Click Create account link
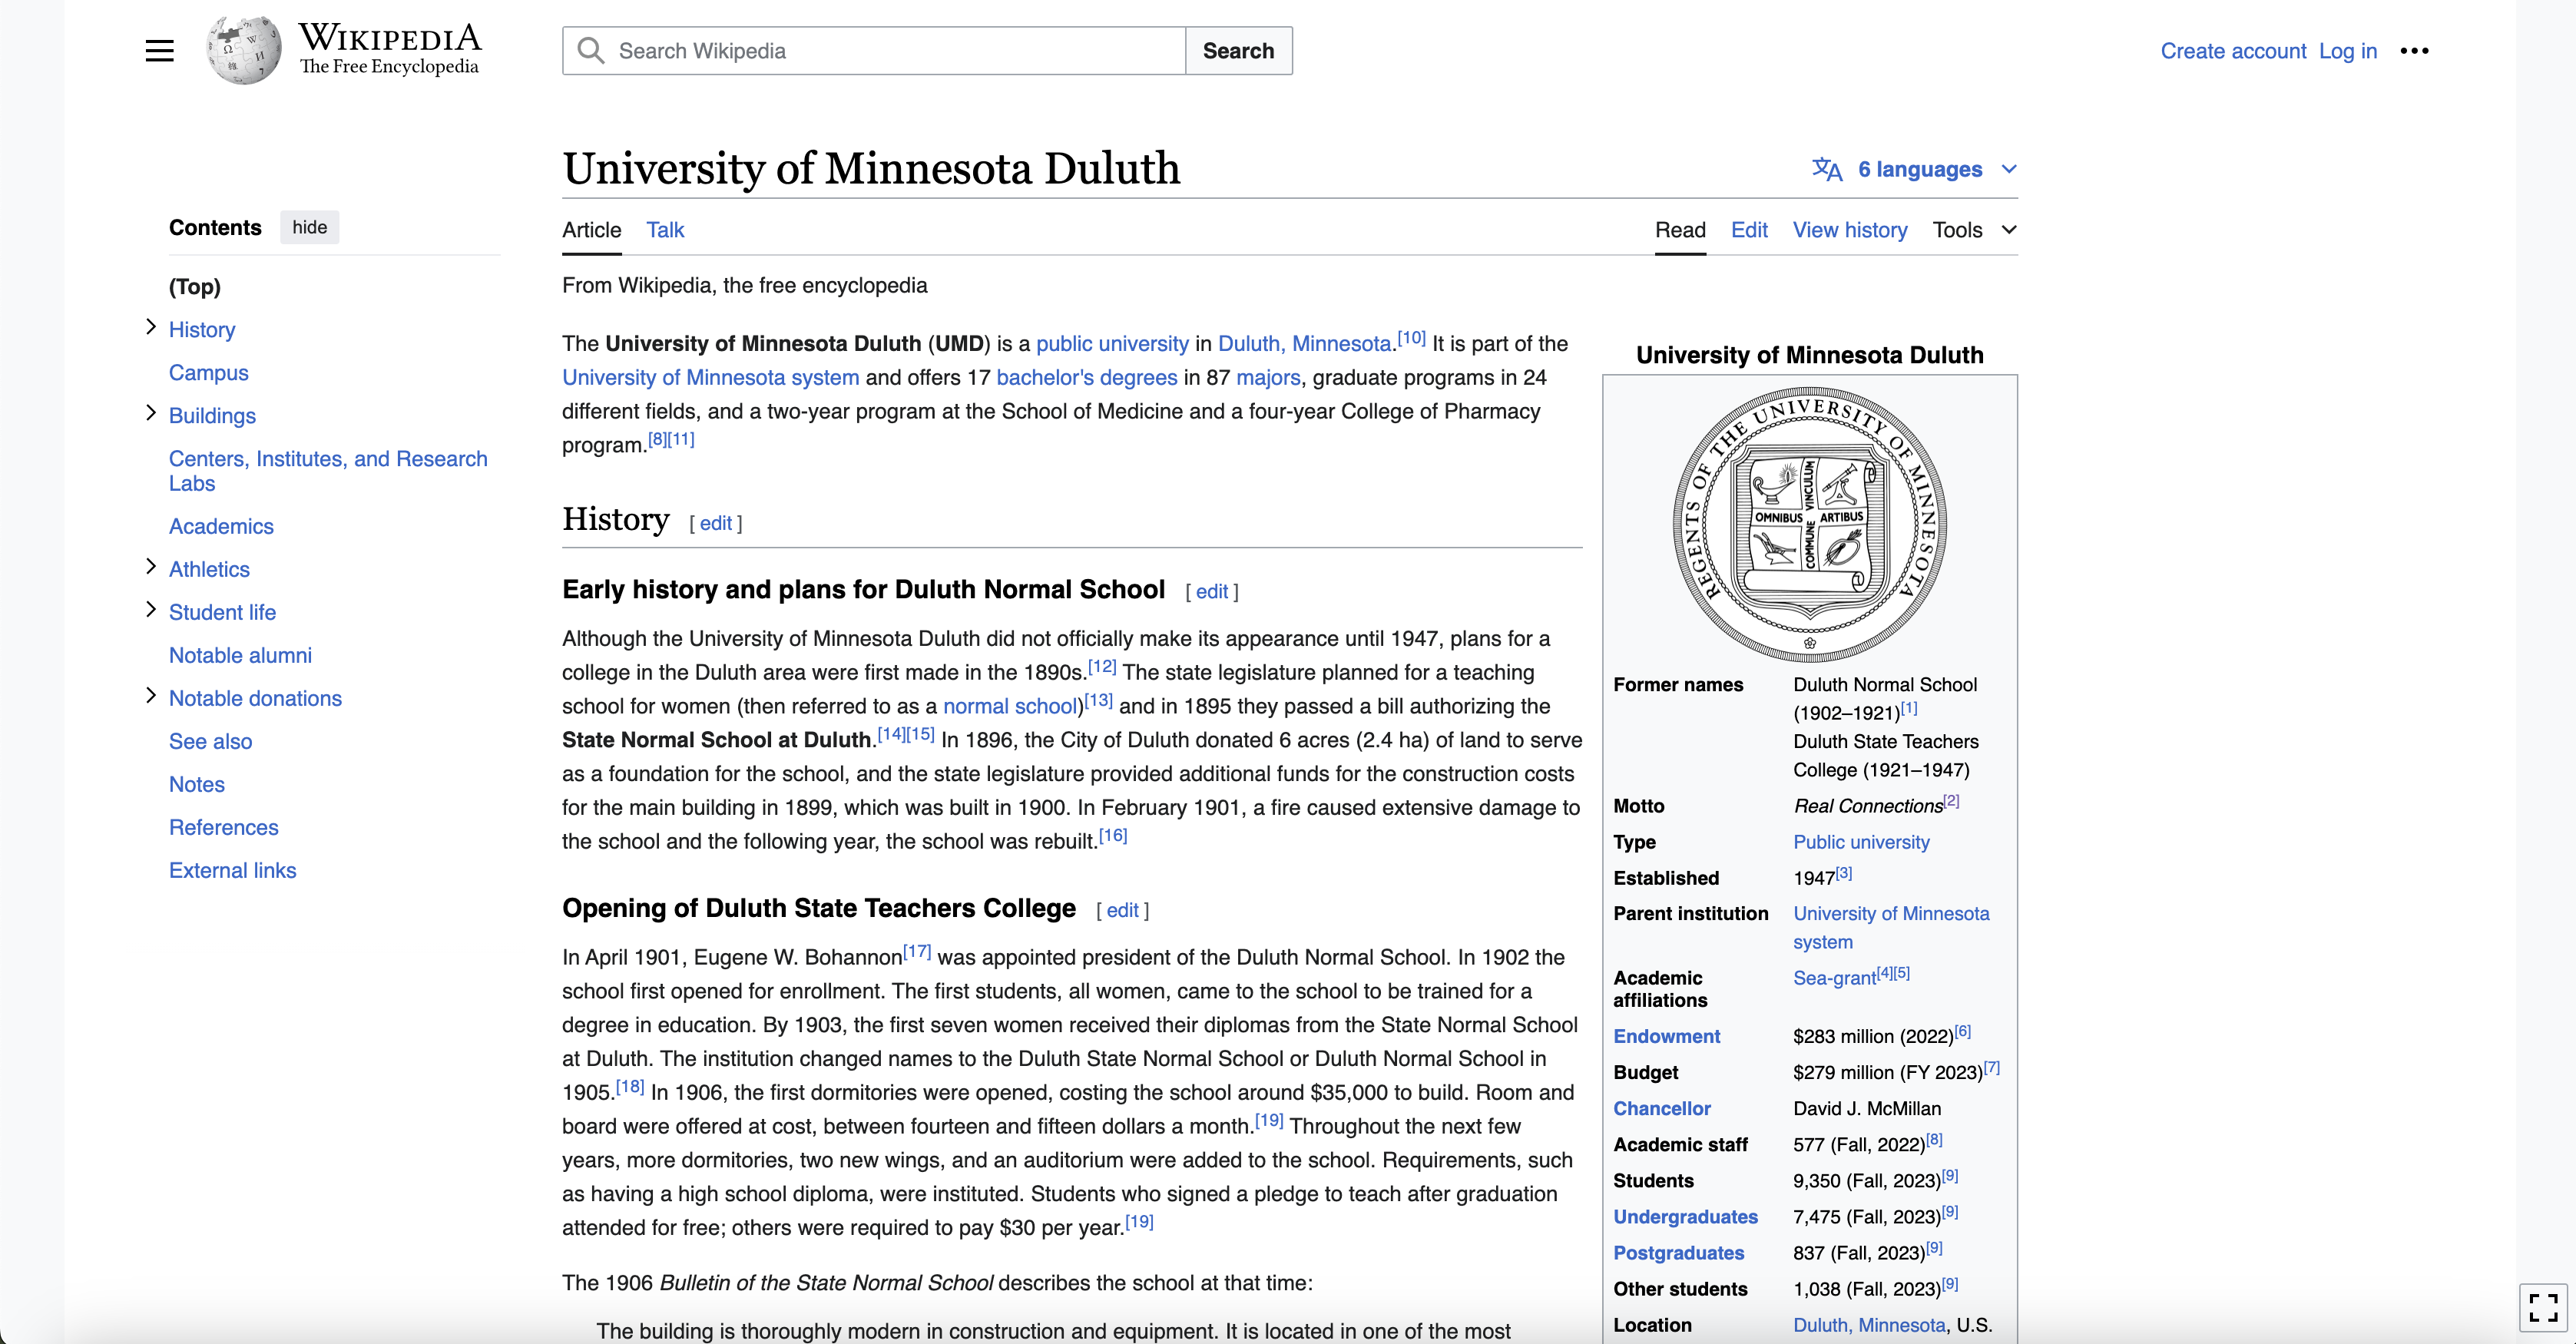2576x1344 pixels. [2233, 51]
